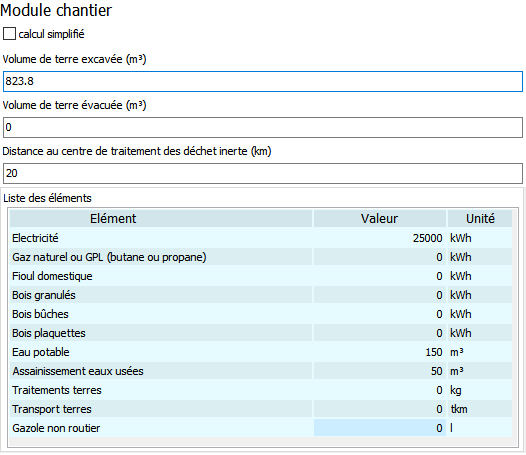This screenshot has width=526, height=455.
Task: Click the Liste des éléments group label
Action: 47,198
